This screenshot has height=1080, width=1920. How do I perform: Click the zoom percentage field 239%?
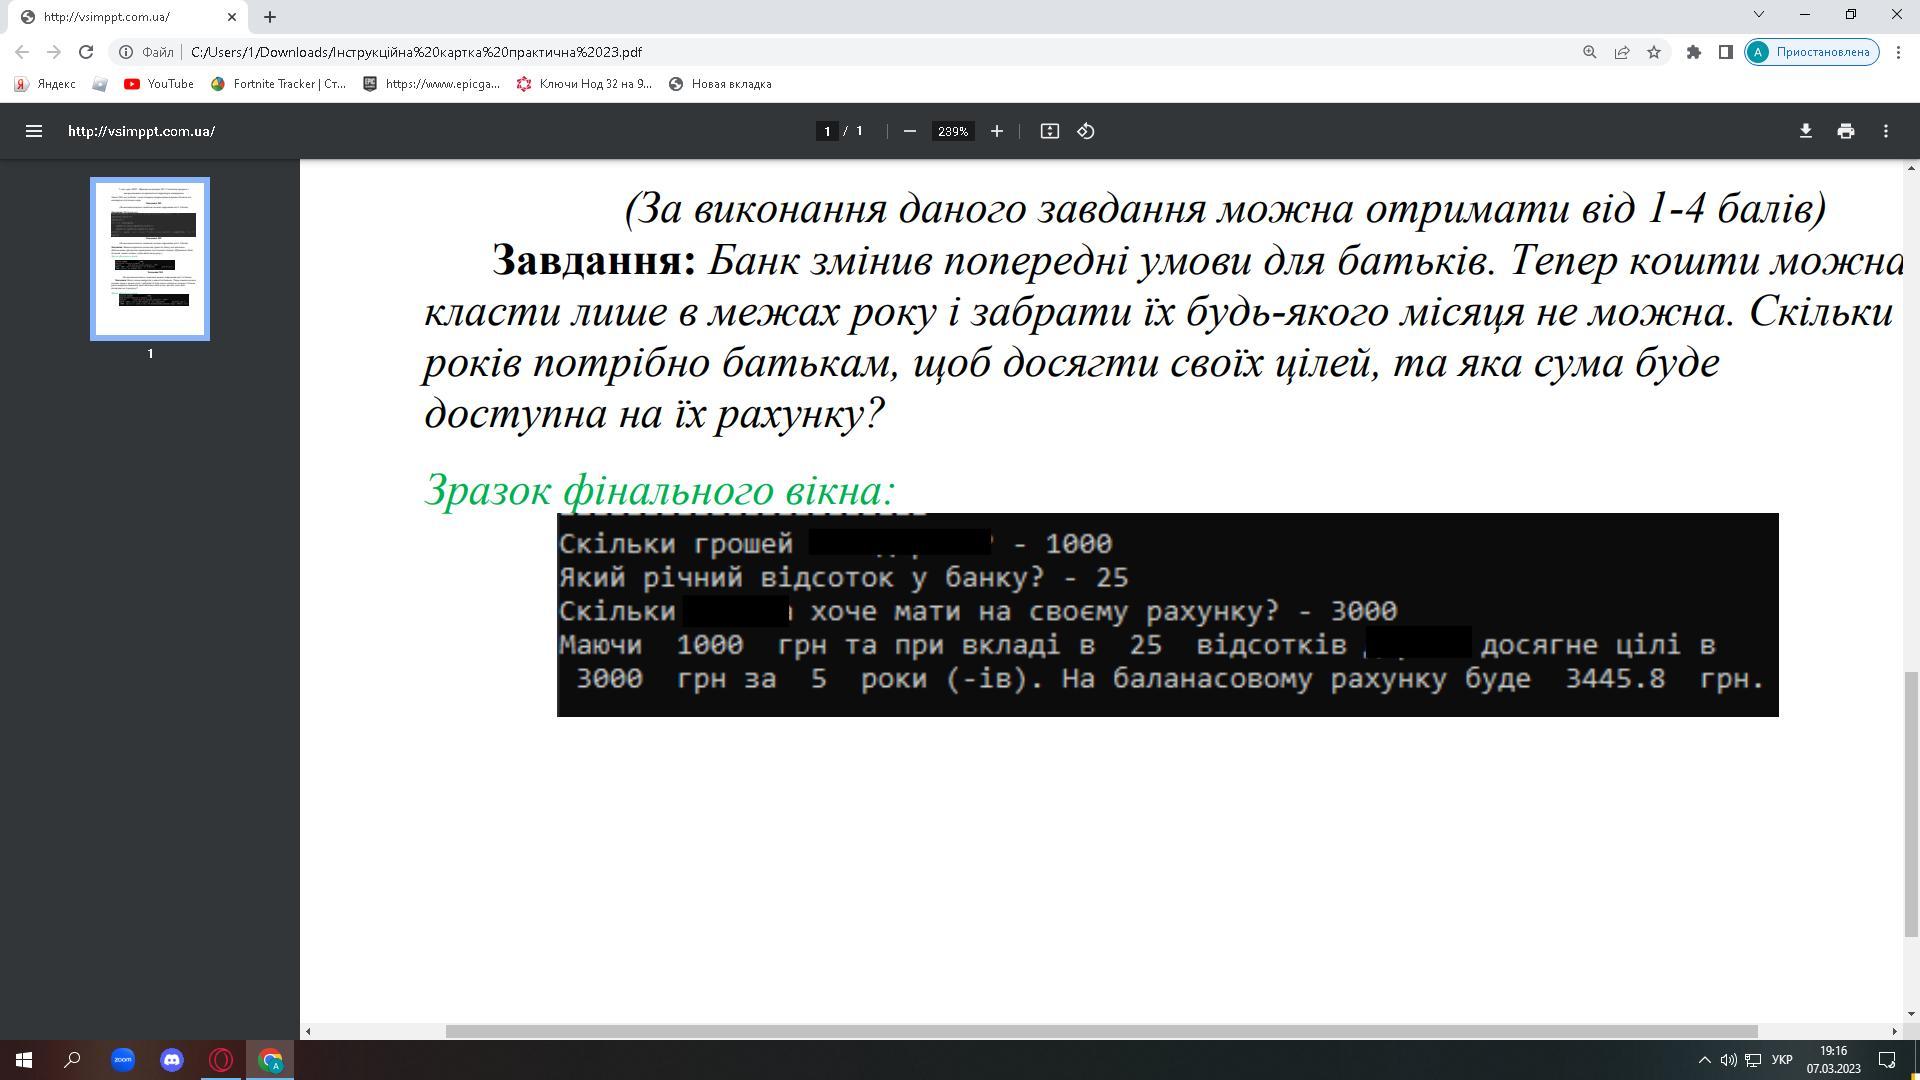click(953, 131)
